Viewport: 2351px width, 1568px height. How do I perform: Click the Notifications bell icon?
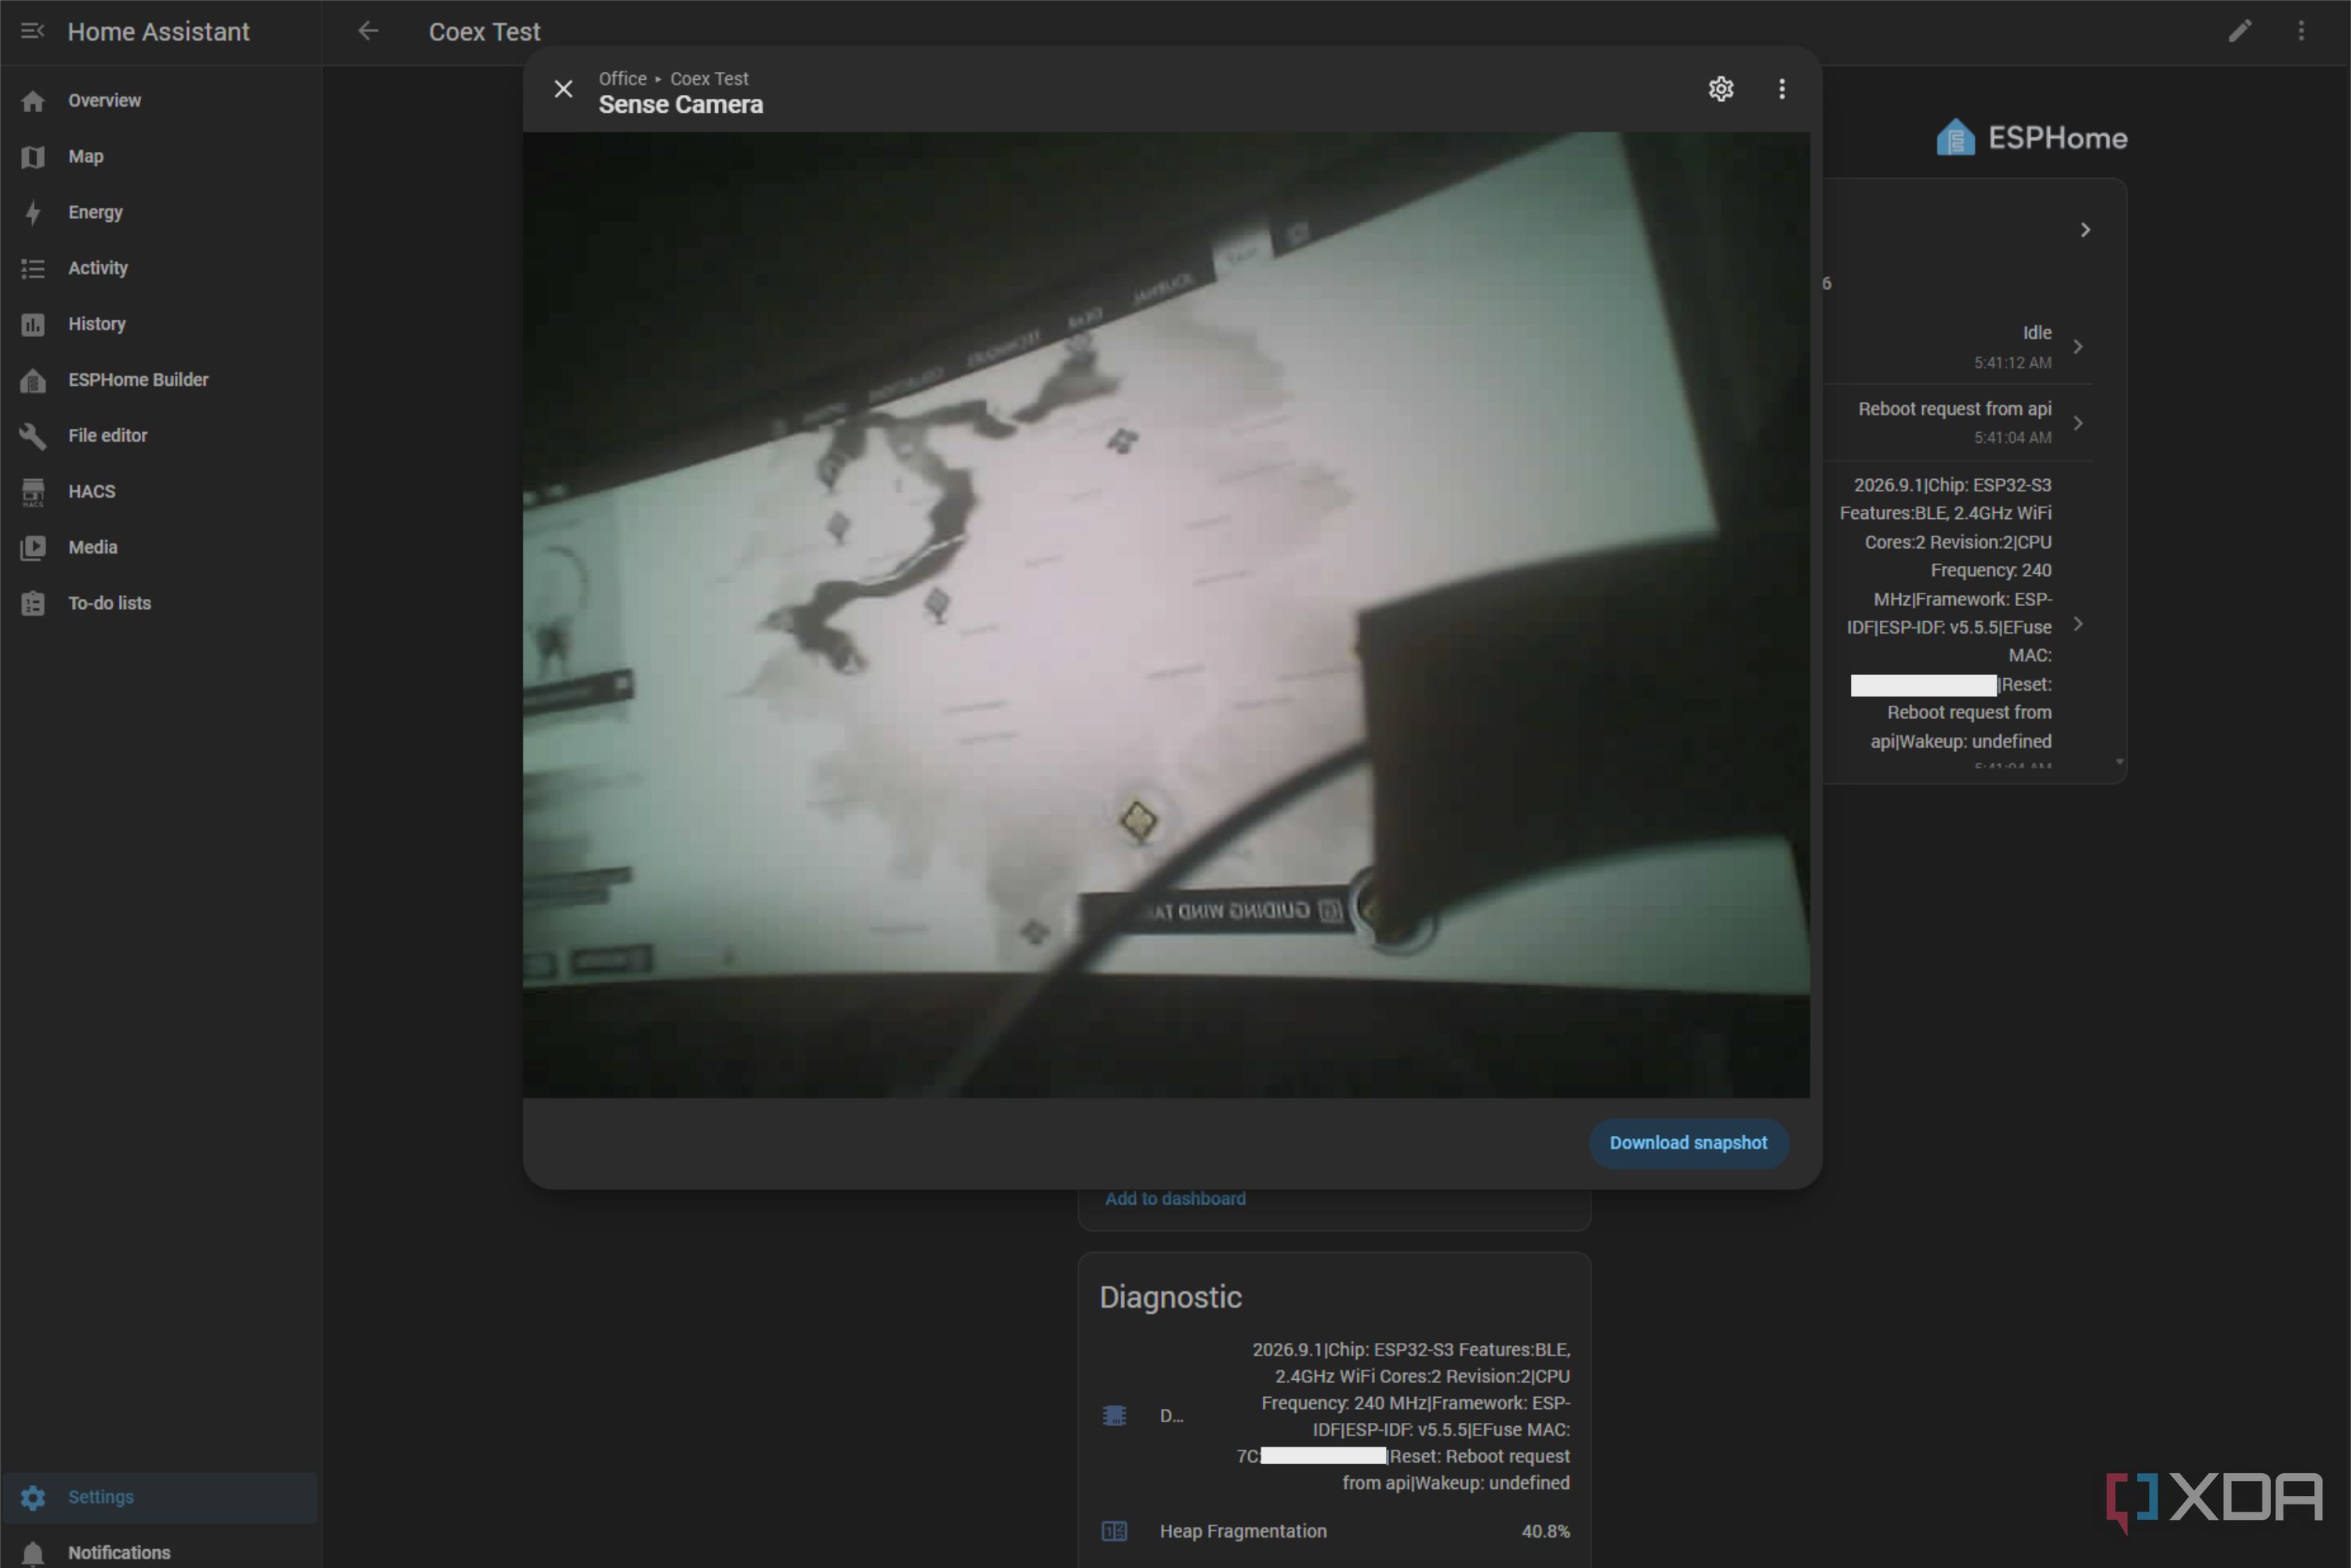(33, 1553)
